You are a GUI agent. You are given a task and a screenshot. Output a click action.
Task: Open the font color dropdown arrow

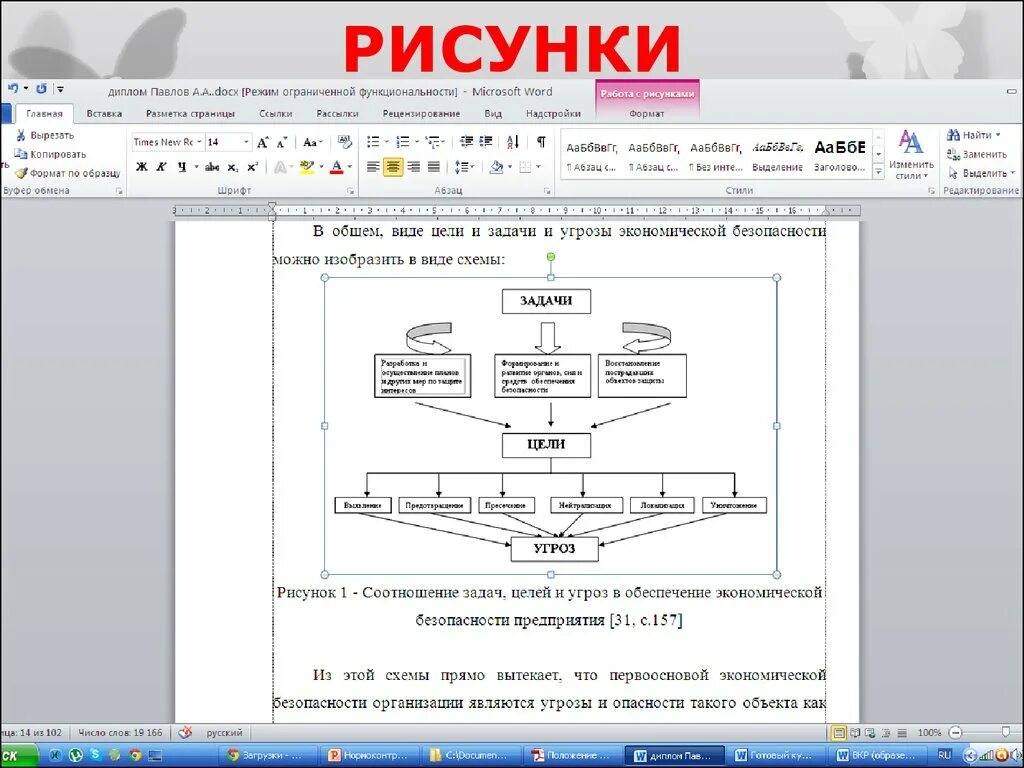click(350, 167)
